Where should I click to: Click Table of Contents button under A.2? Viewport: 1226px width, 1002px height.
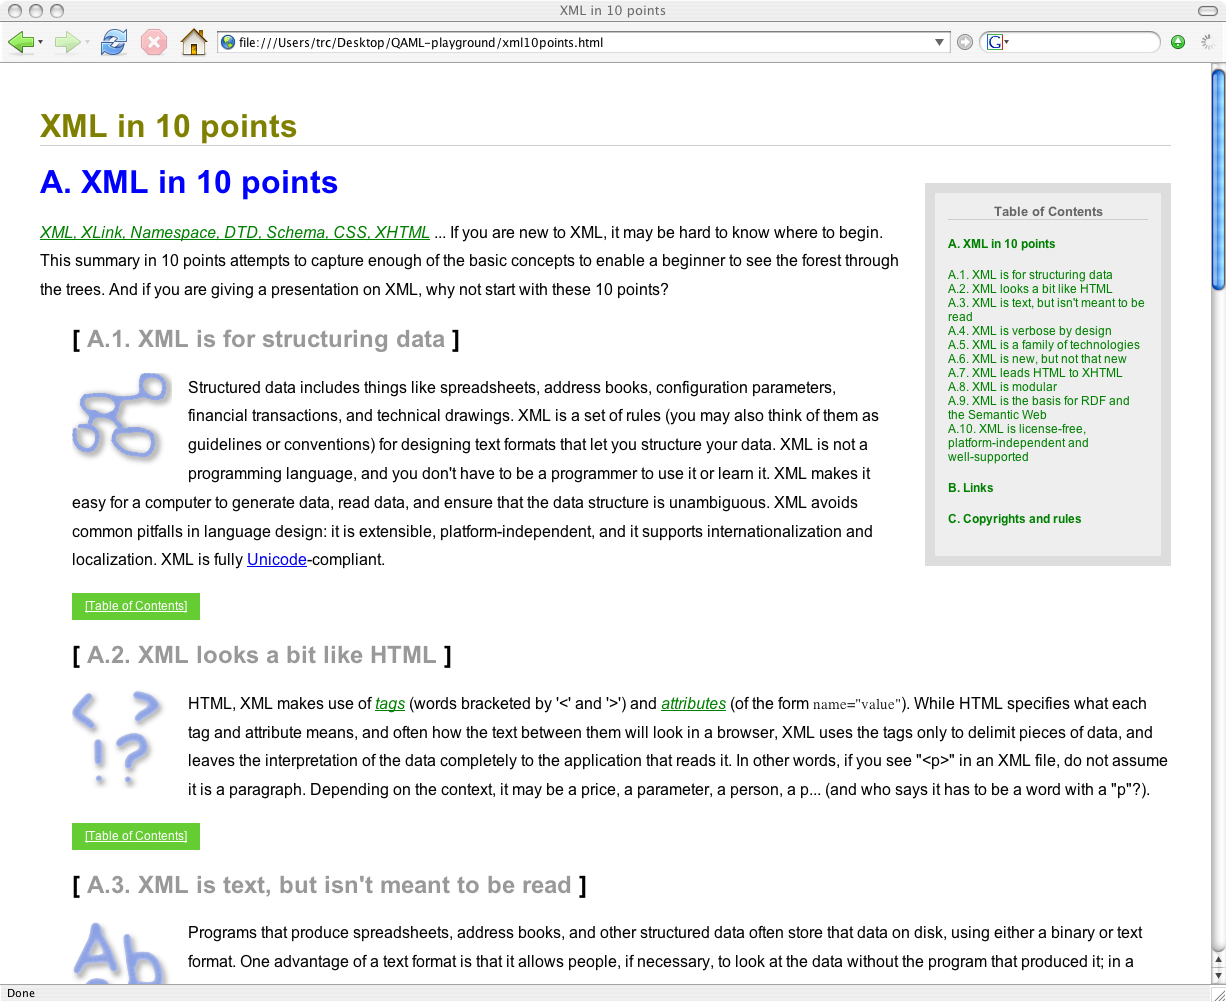point(136,836)
